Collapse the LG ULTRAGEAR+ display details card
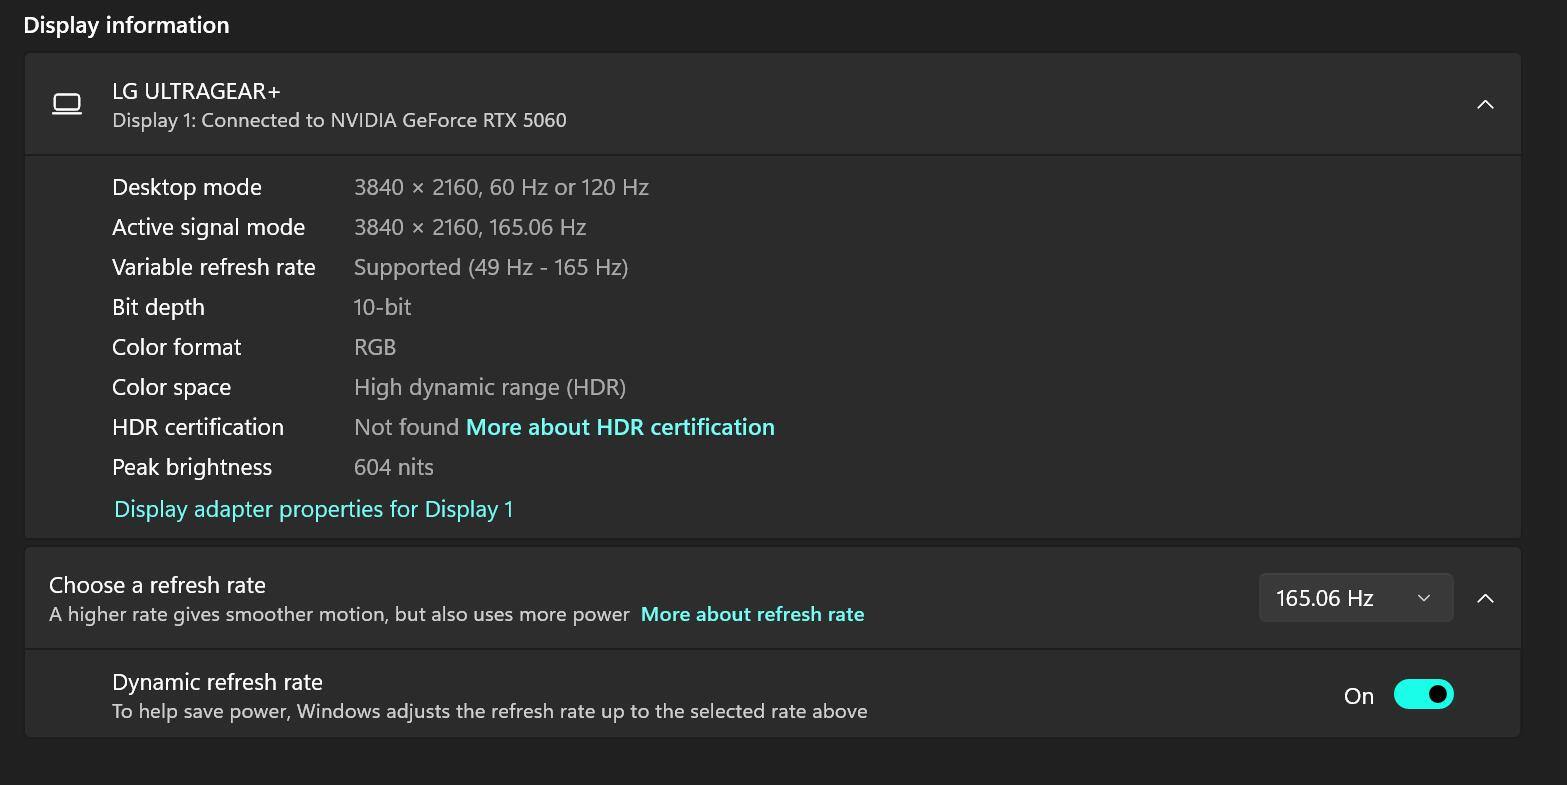The width and height of the screenshot is (1567, 785). [x=1485, y=104]
